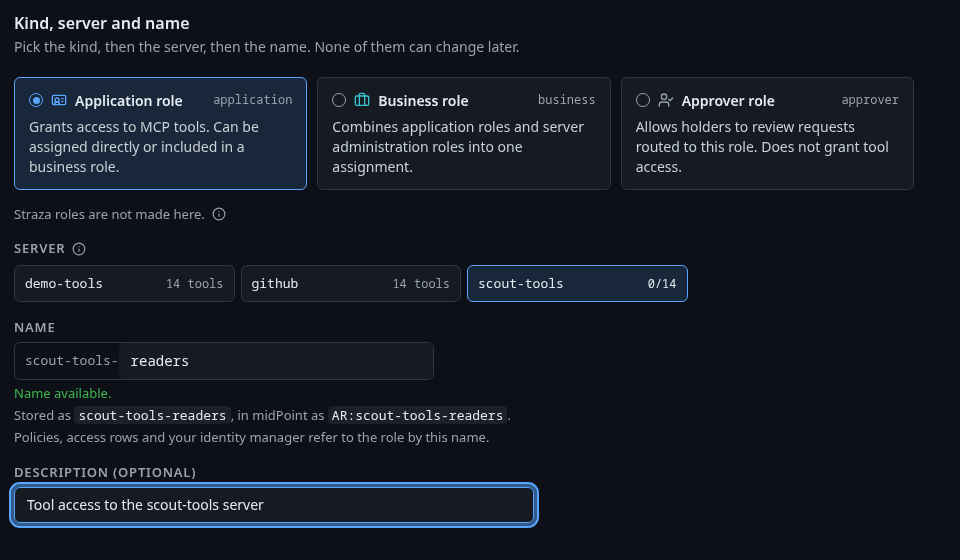960x560 pixels.
Task: Click the 'Kind, server and name' heading
Action: click(102, 23)
